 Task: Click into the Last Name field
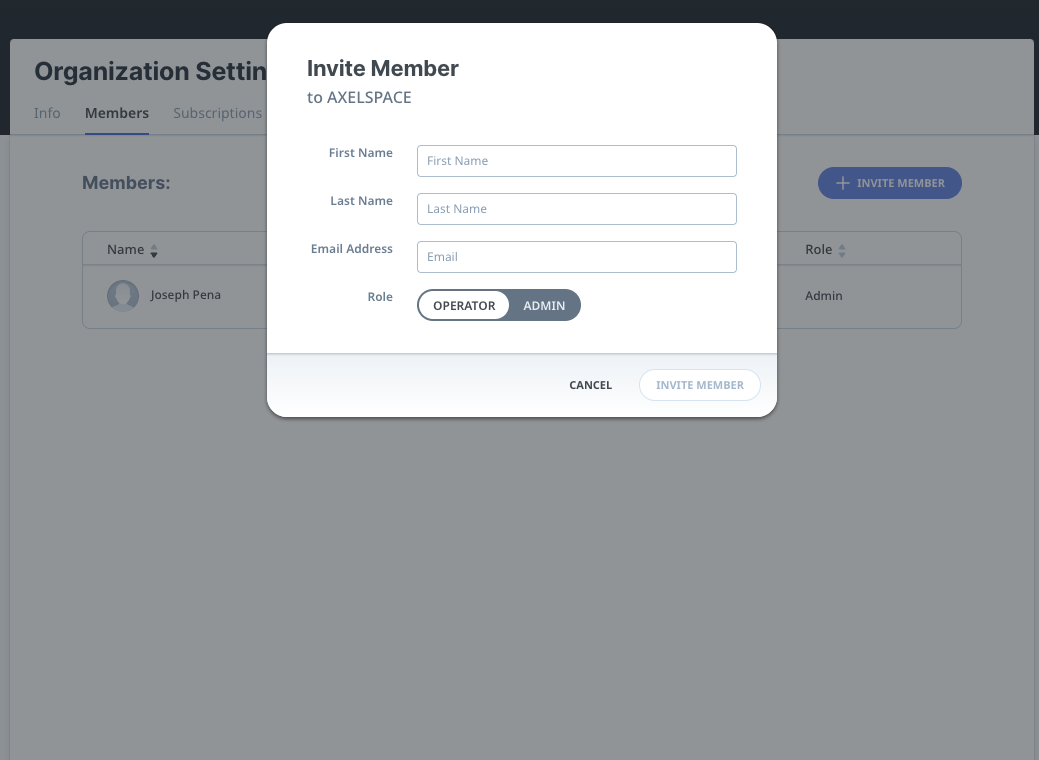pyautogui.click(x=576, y=209)
